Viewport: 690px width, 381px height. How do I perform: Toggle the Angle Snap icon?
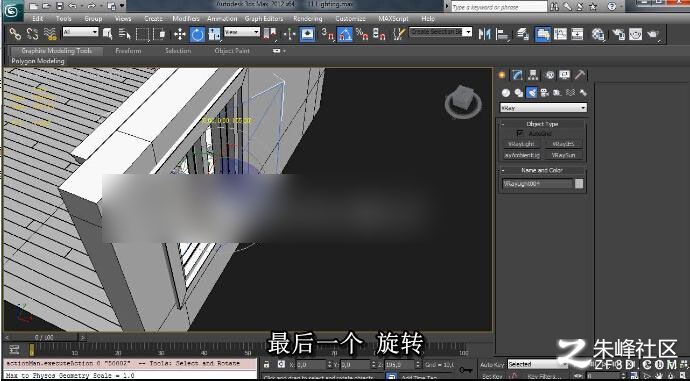[x=345, y=34]
